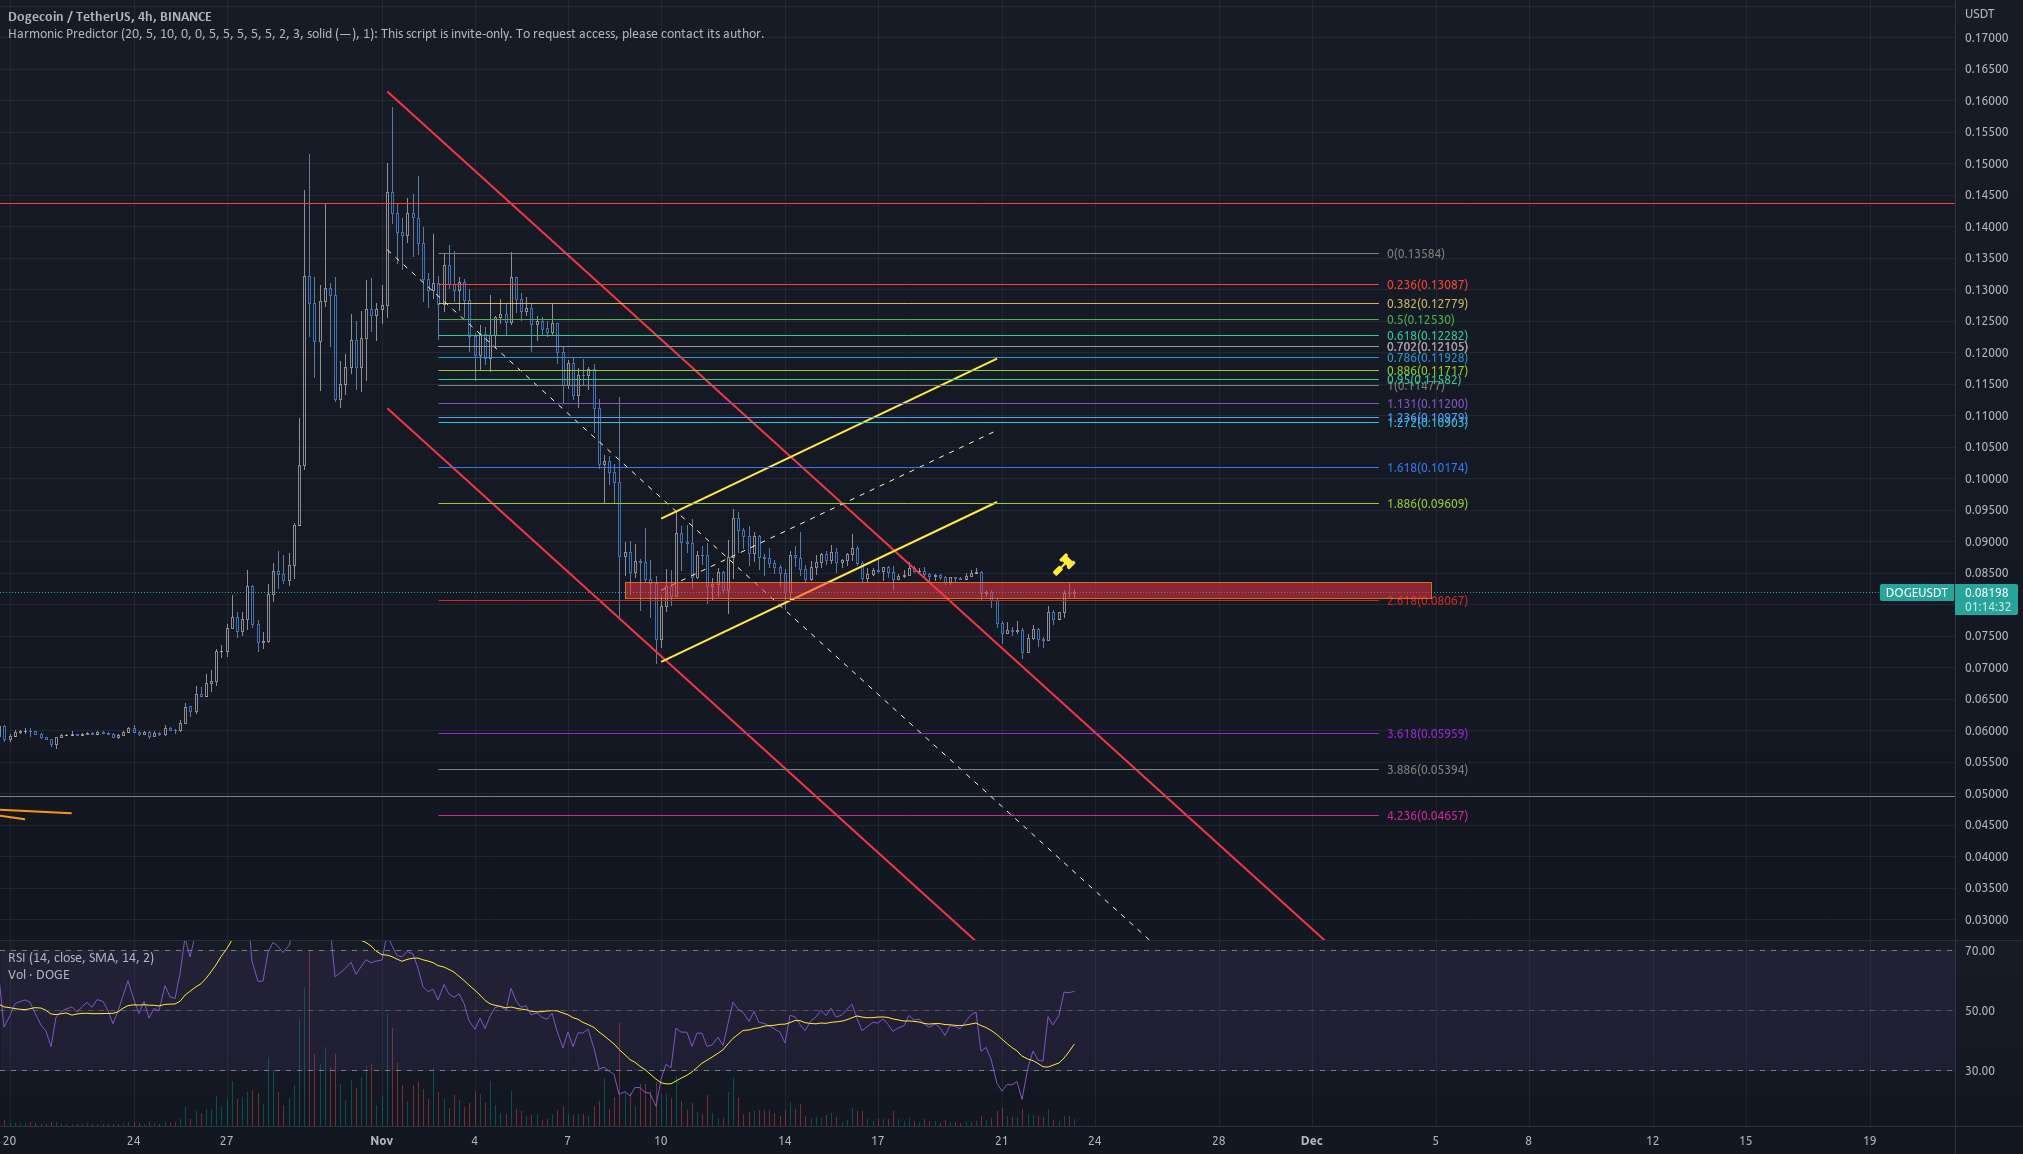Click Fibonacci label 3.618(0.05959)
Image resolution: width=2023 pixels, height=1154 pixels.
click(1427, 734)
